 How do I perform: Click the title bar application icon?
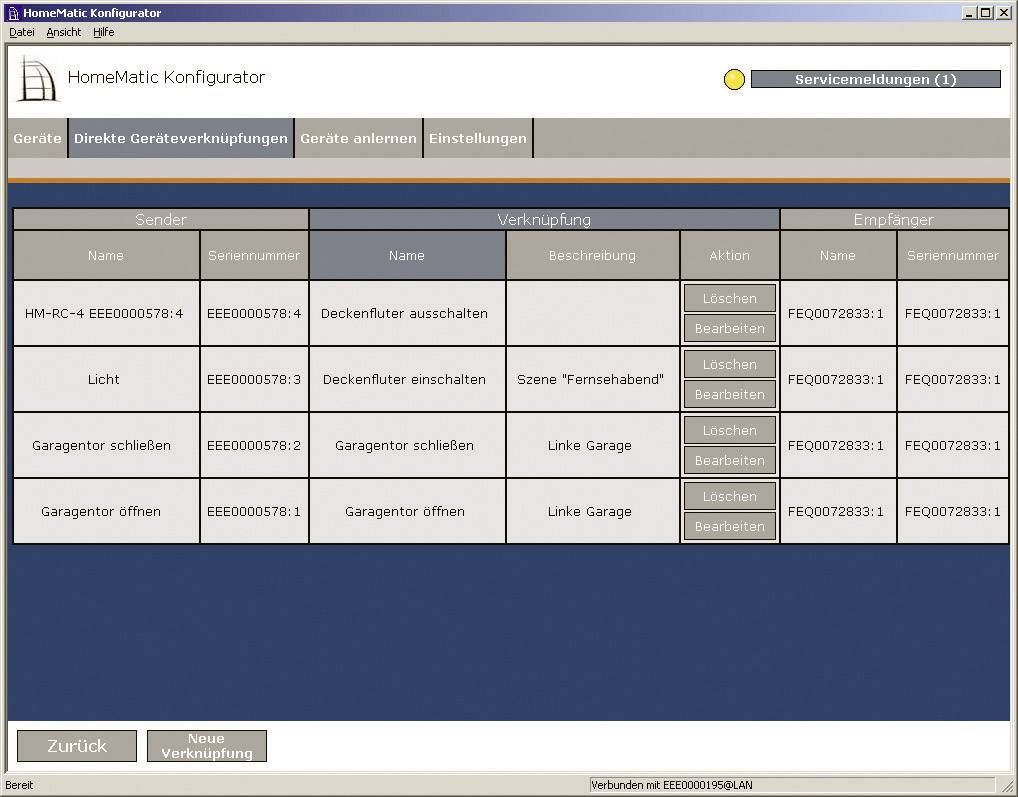(x=13, y=13)
